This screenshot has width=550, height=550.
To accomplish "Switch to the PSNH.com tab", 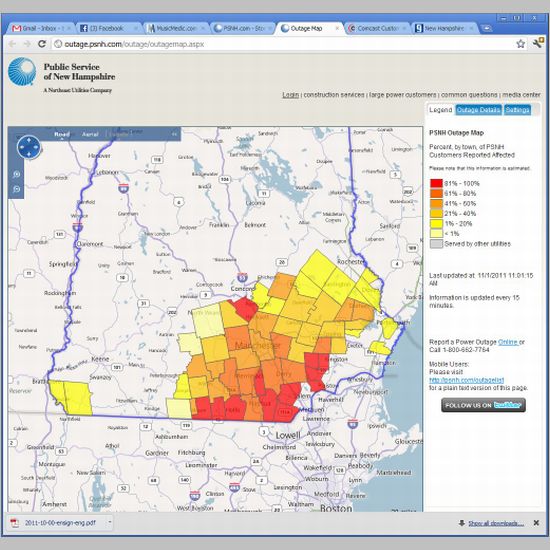I will 242,28.
